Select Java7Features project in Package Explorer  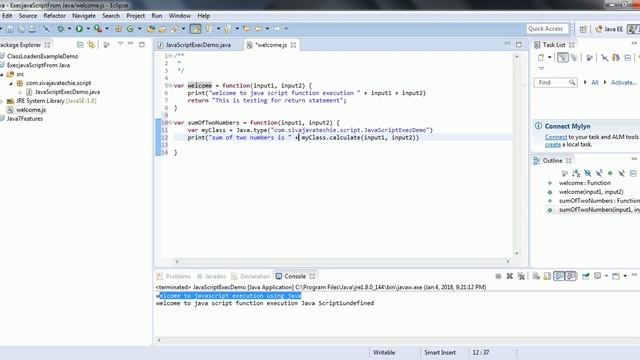point(24,119)
